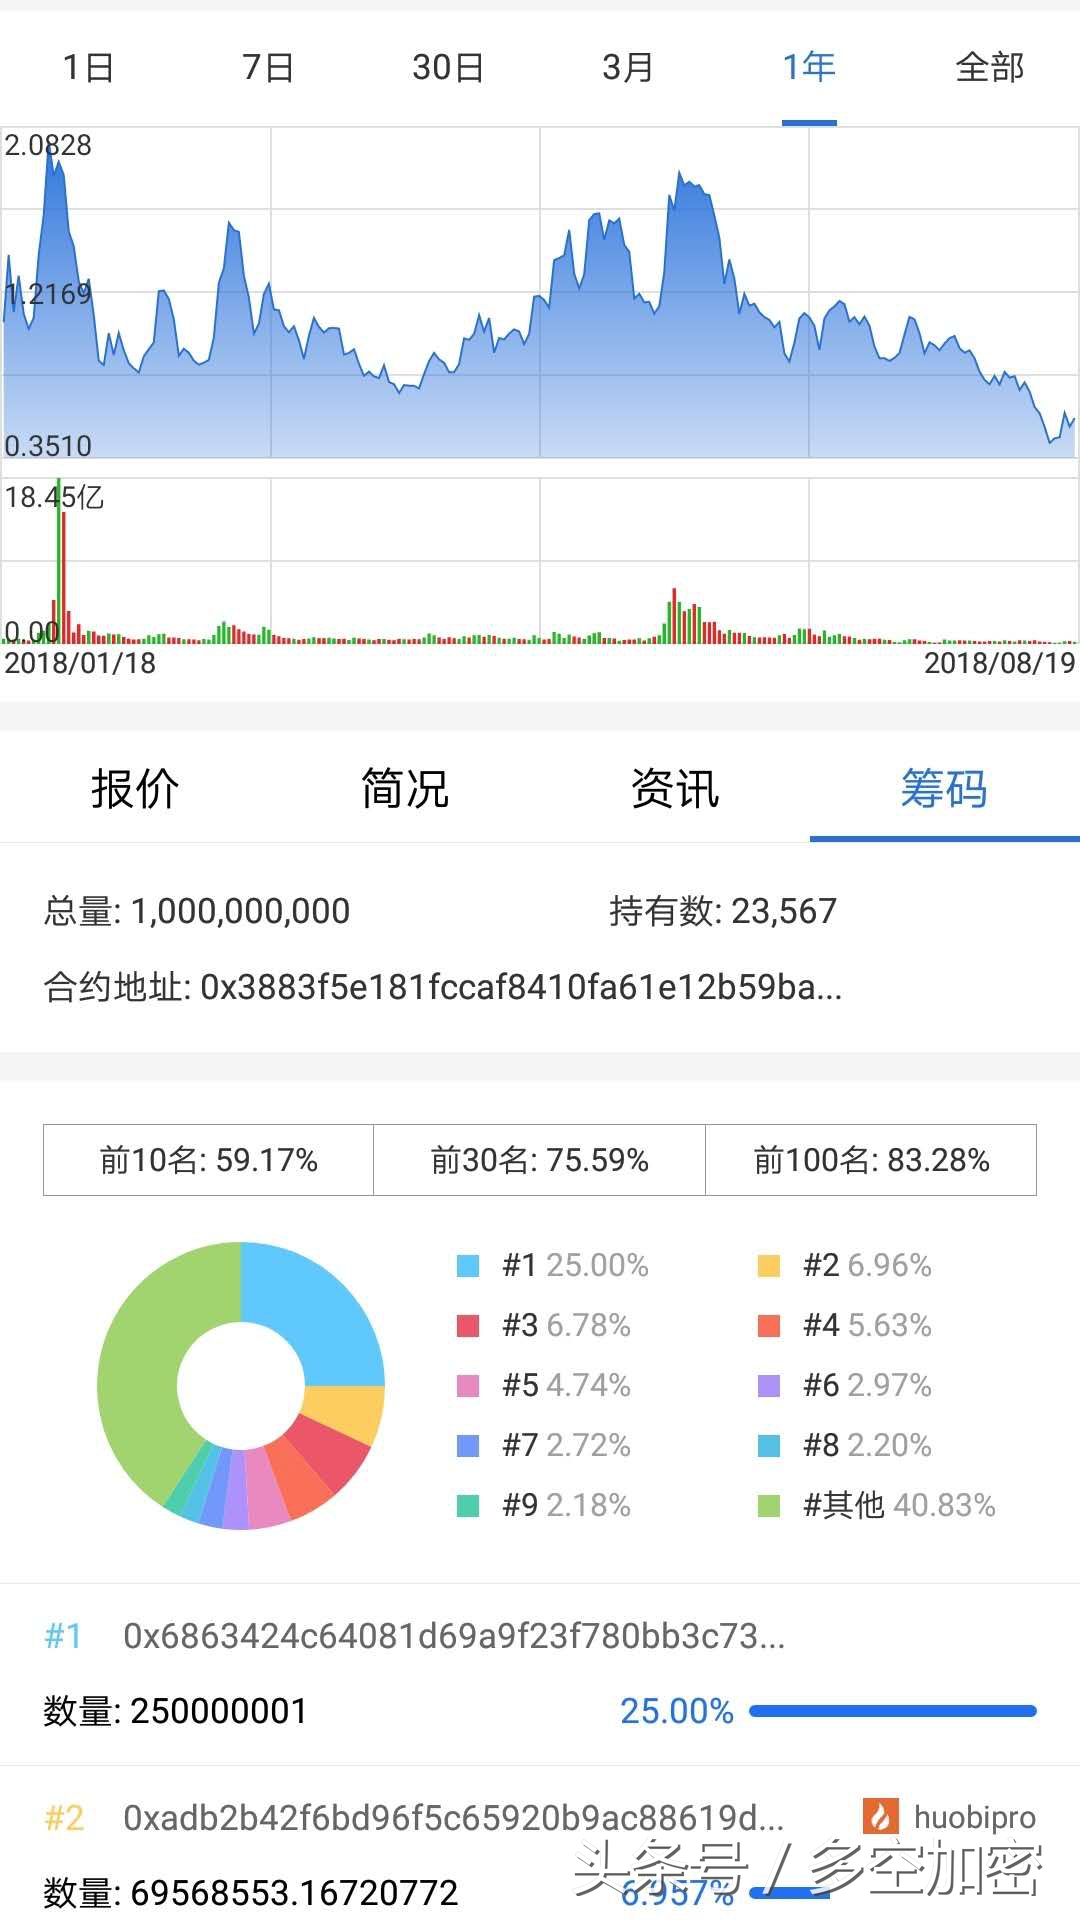Click the #2 6.96% legend label
The image size is (1080, 1920).
867,1266
